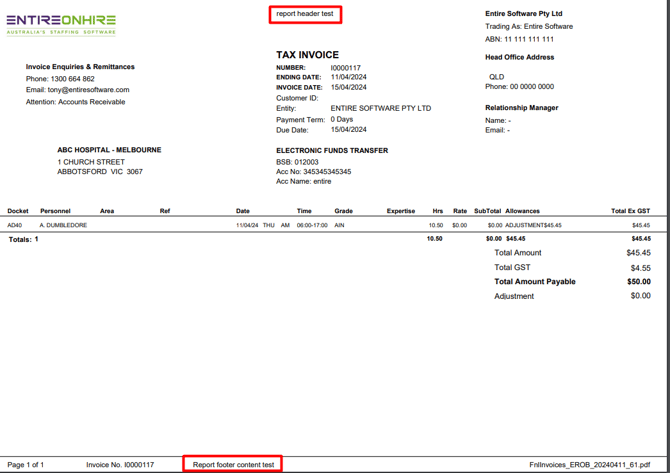Select the "report header test" text box
This screenshot has width=670, height=473.
pos(305,14)
